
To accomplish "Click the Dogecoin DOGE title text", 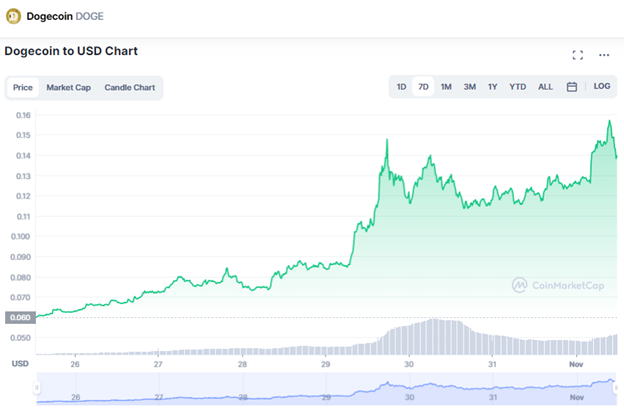I will coord(65,16).
